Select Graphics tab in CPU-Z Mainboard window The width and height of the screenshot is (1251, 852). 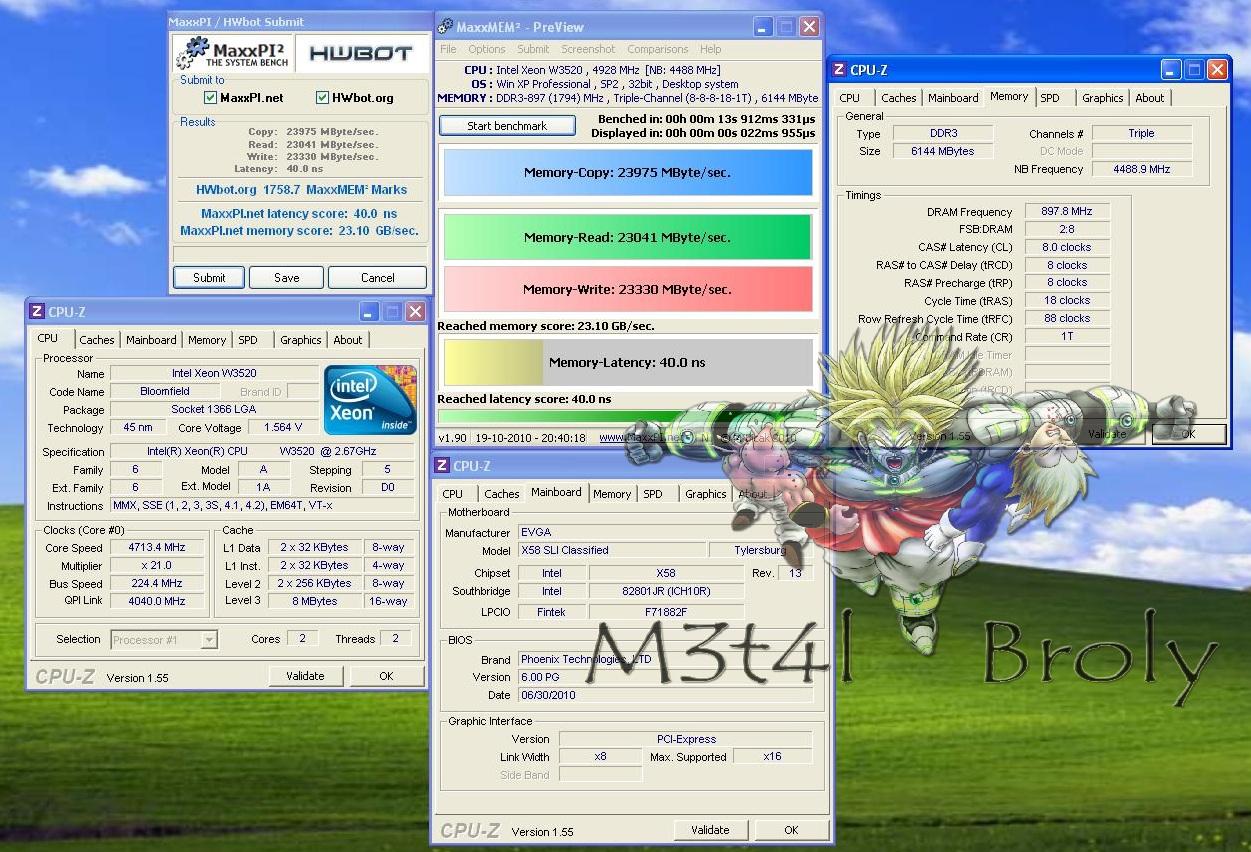(x=705, y=494)
